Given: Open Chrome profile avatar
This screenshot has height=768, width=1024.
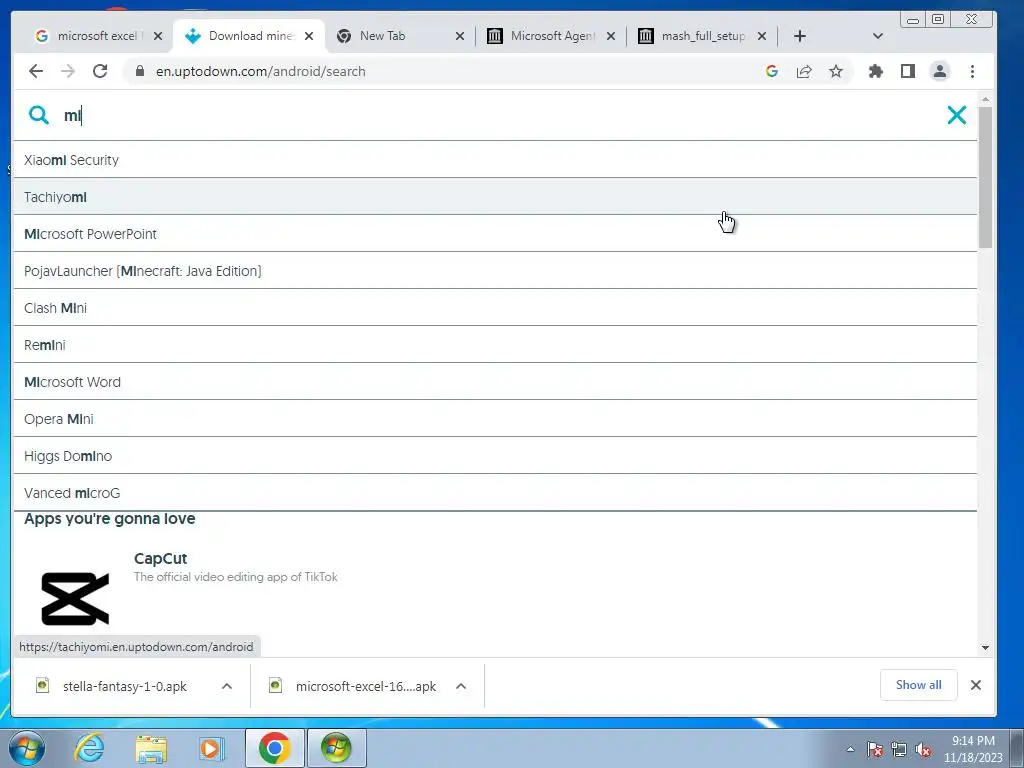Looking at the screenshot, I should click(x=940, y=71).
